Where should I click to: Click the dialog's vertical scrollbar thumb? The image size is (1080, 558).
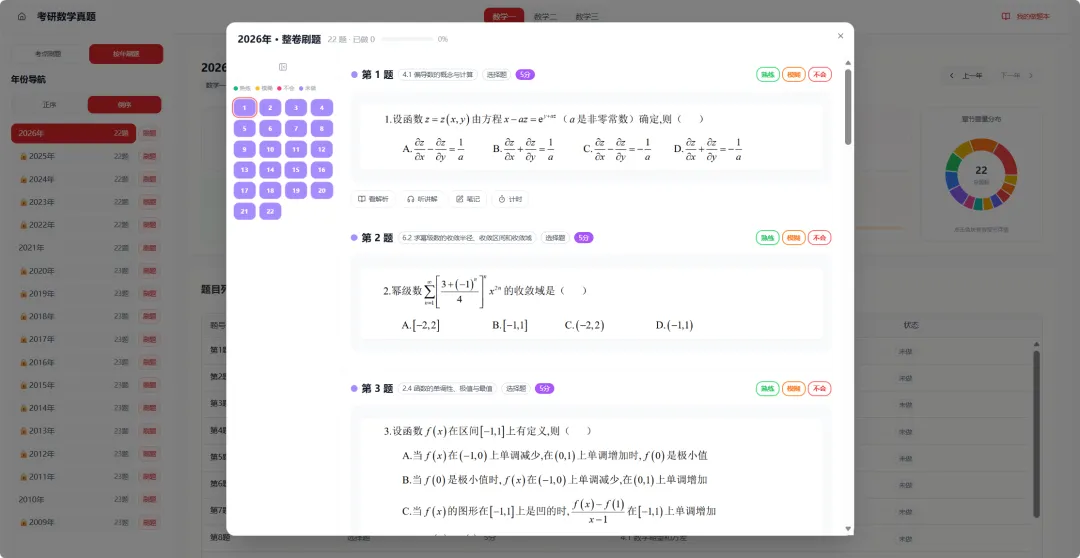(x=848, y=107)
